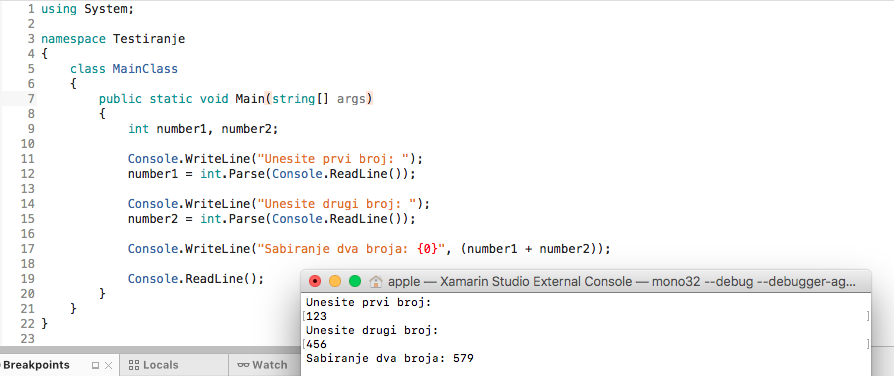Place cursor on MainClass class name
Viewport: 894px width, 376px height.
145,69
